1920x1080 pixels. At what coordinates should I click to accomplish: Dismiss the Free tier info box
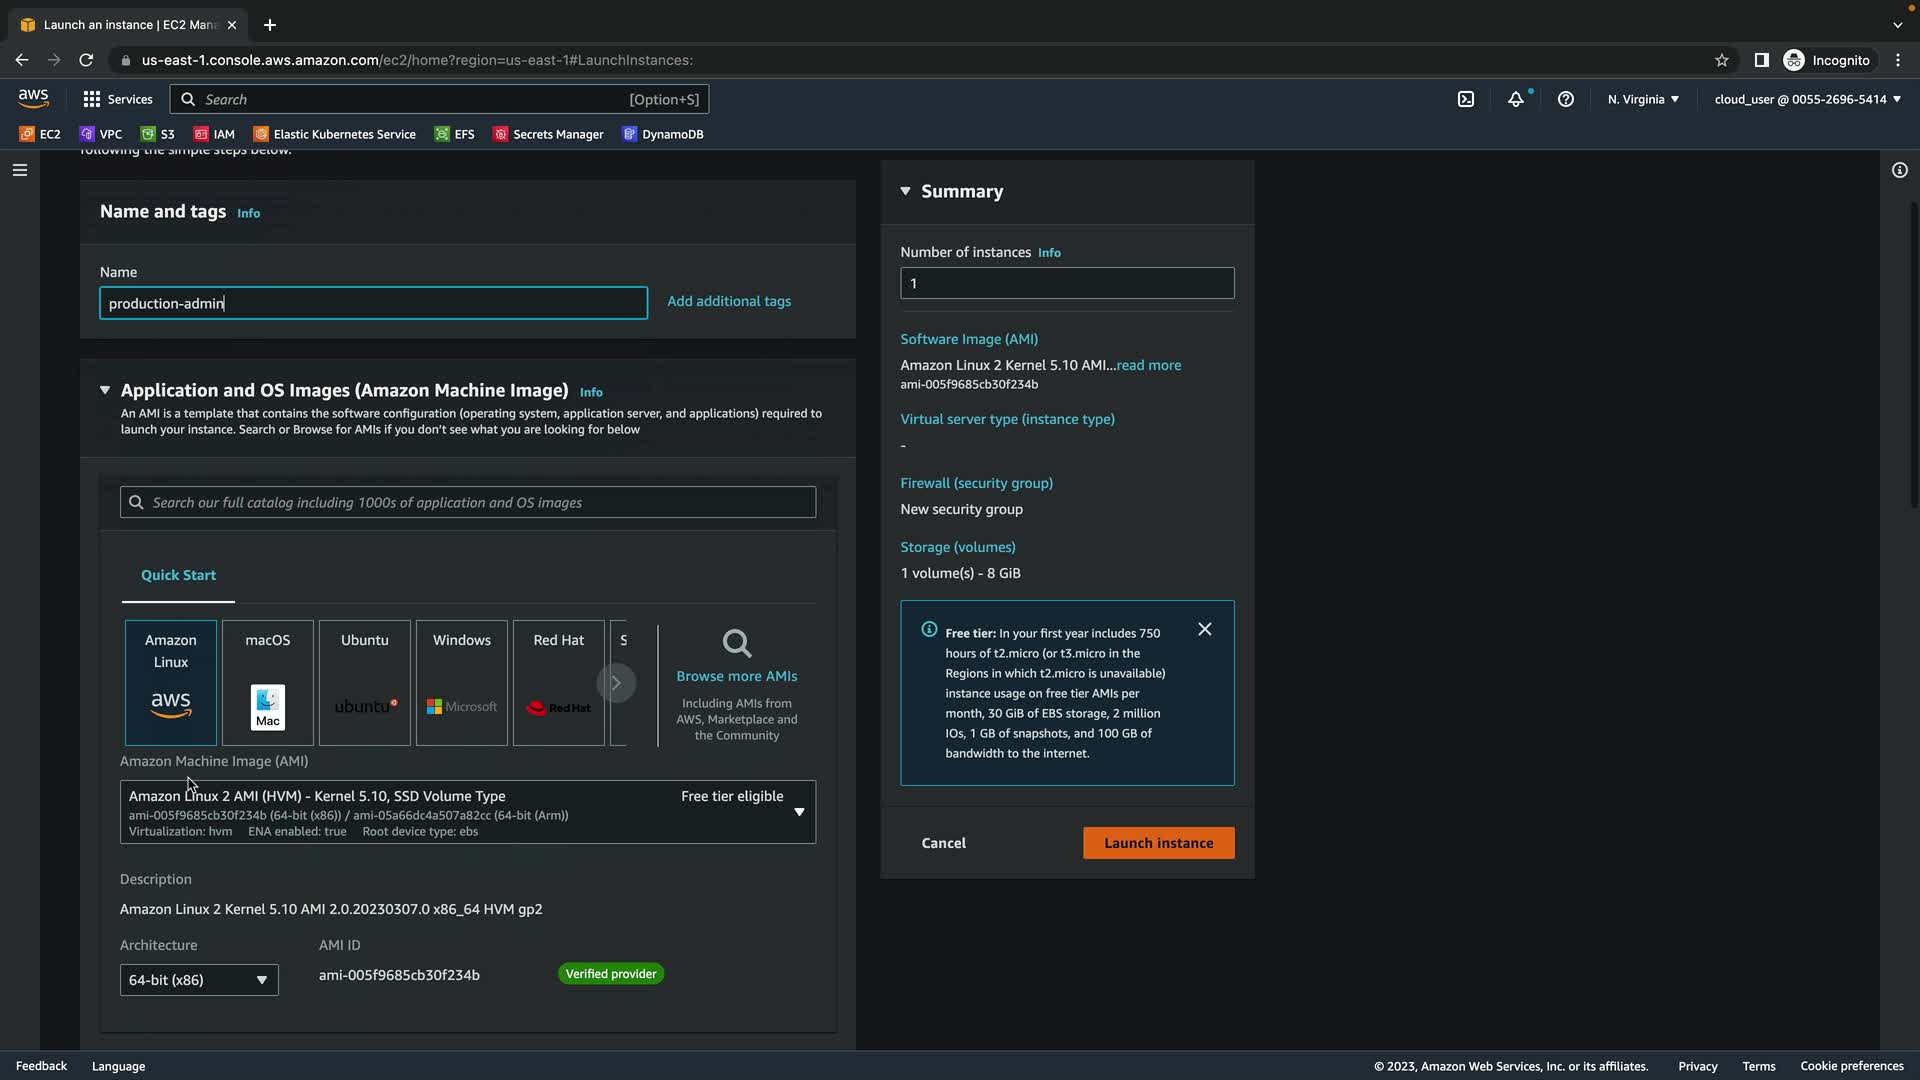1204,629
